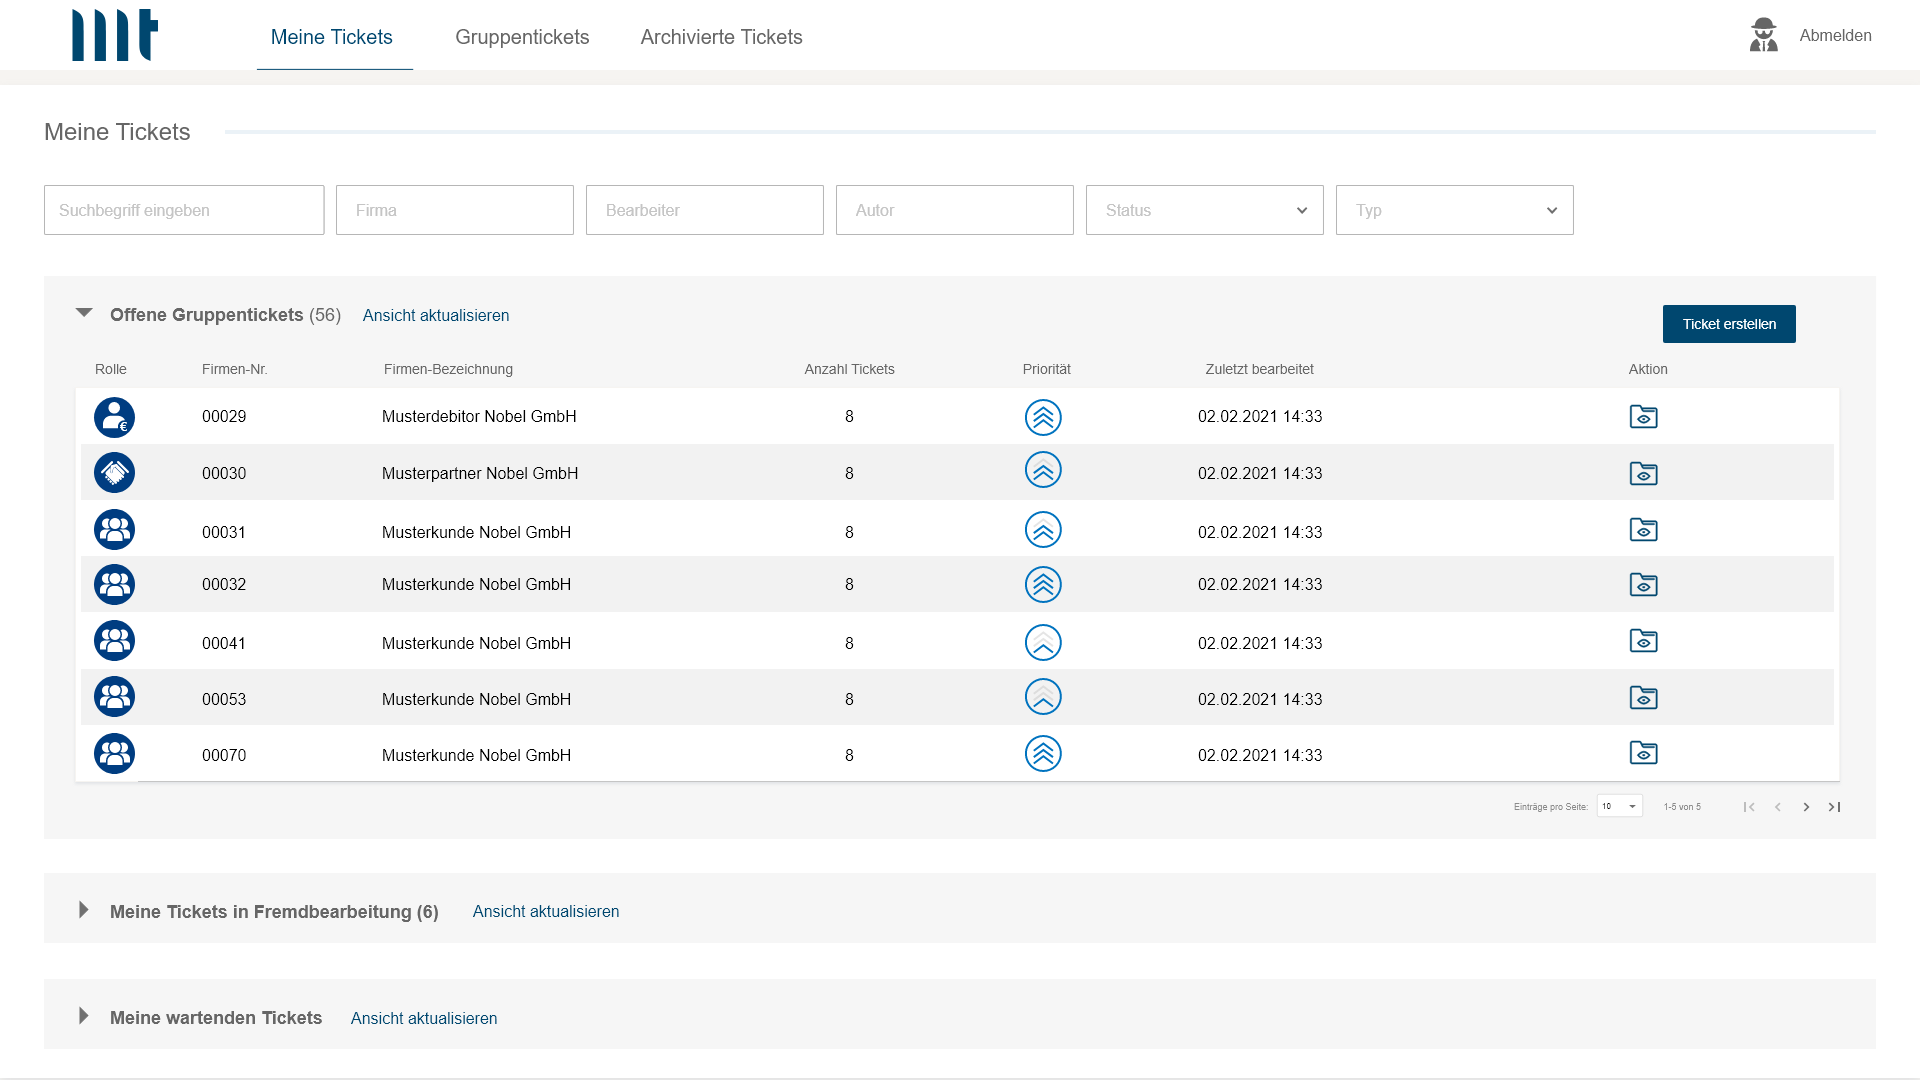Click priority icon in row 00070
The height and width of the screenshot is (1080, 1920).
1043,753
